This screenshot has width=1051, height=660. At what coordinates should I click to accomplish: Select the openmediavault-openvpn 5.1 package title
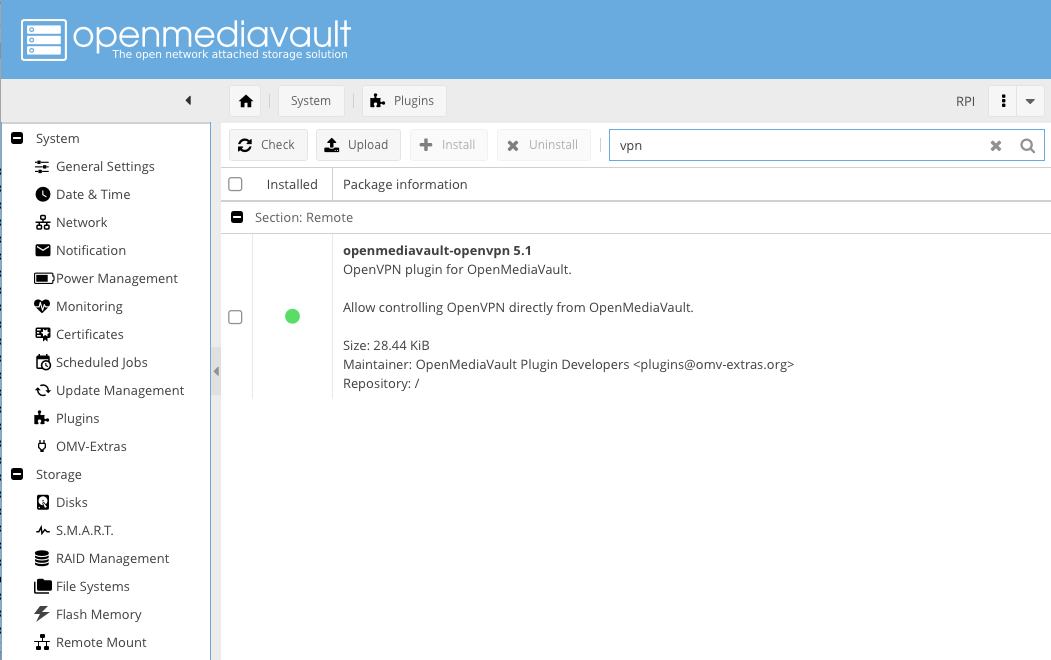click(x=437, y=251)
